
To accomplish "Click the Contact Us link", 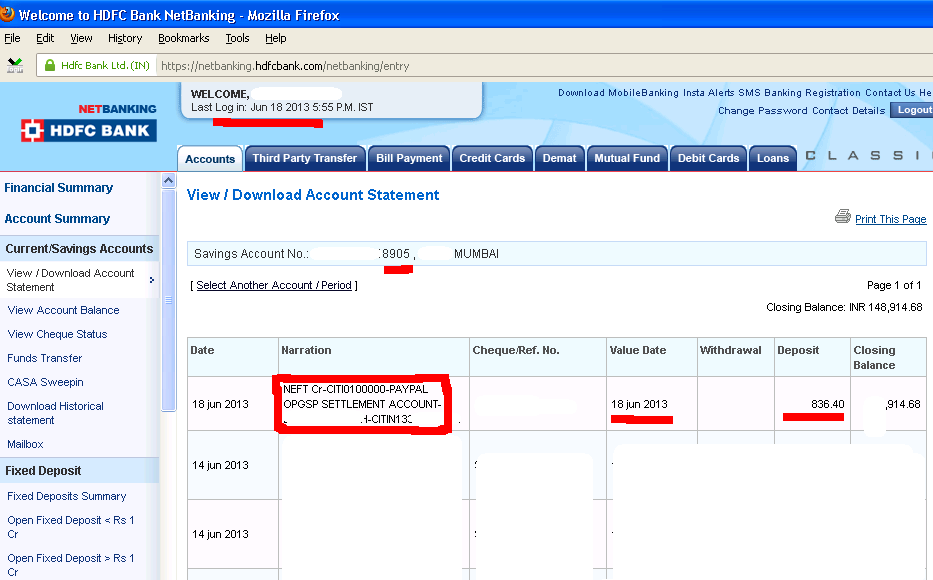I will tap(890, 93).
